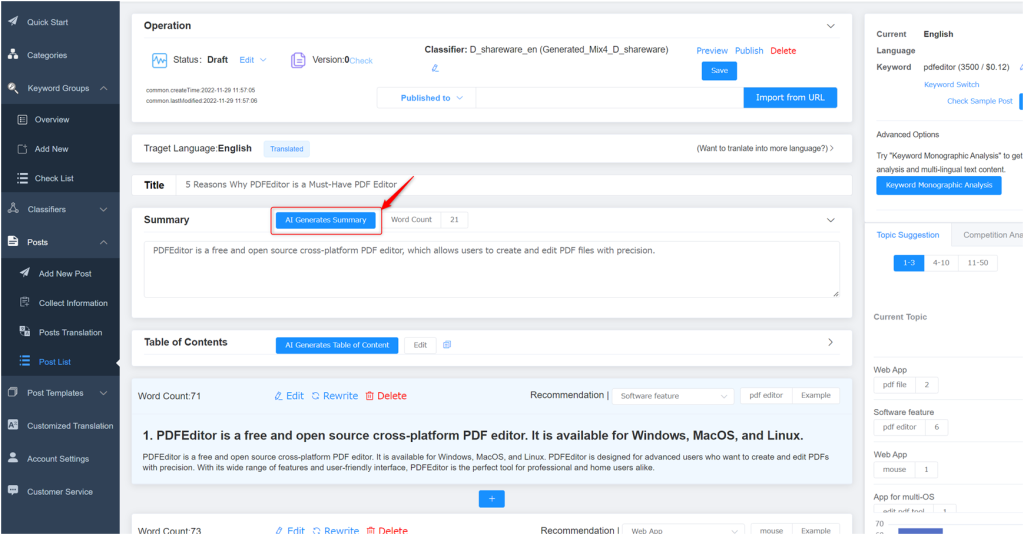Click the Collect Information icon
The width and height of the screenshot is (1024, 535).
click(25, 302)
